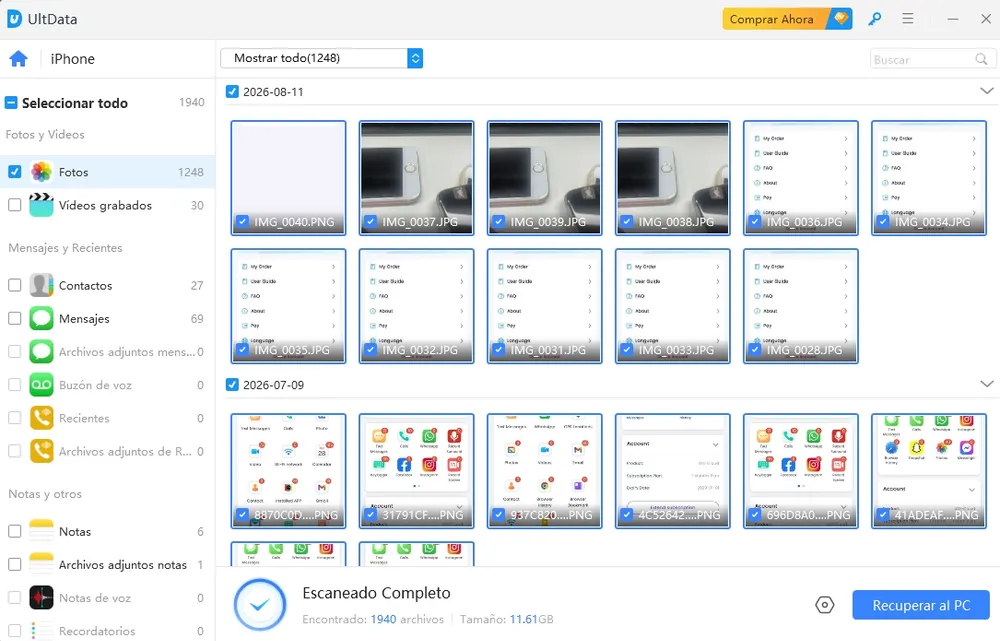Select the Contactos category label

coord(85,286)
